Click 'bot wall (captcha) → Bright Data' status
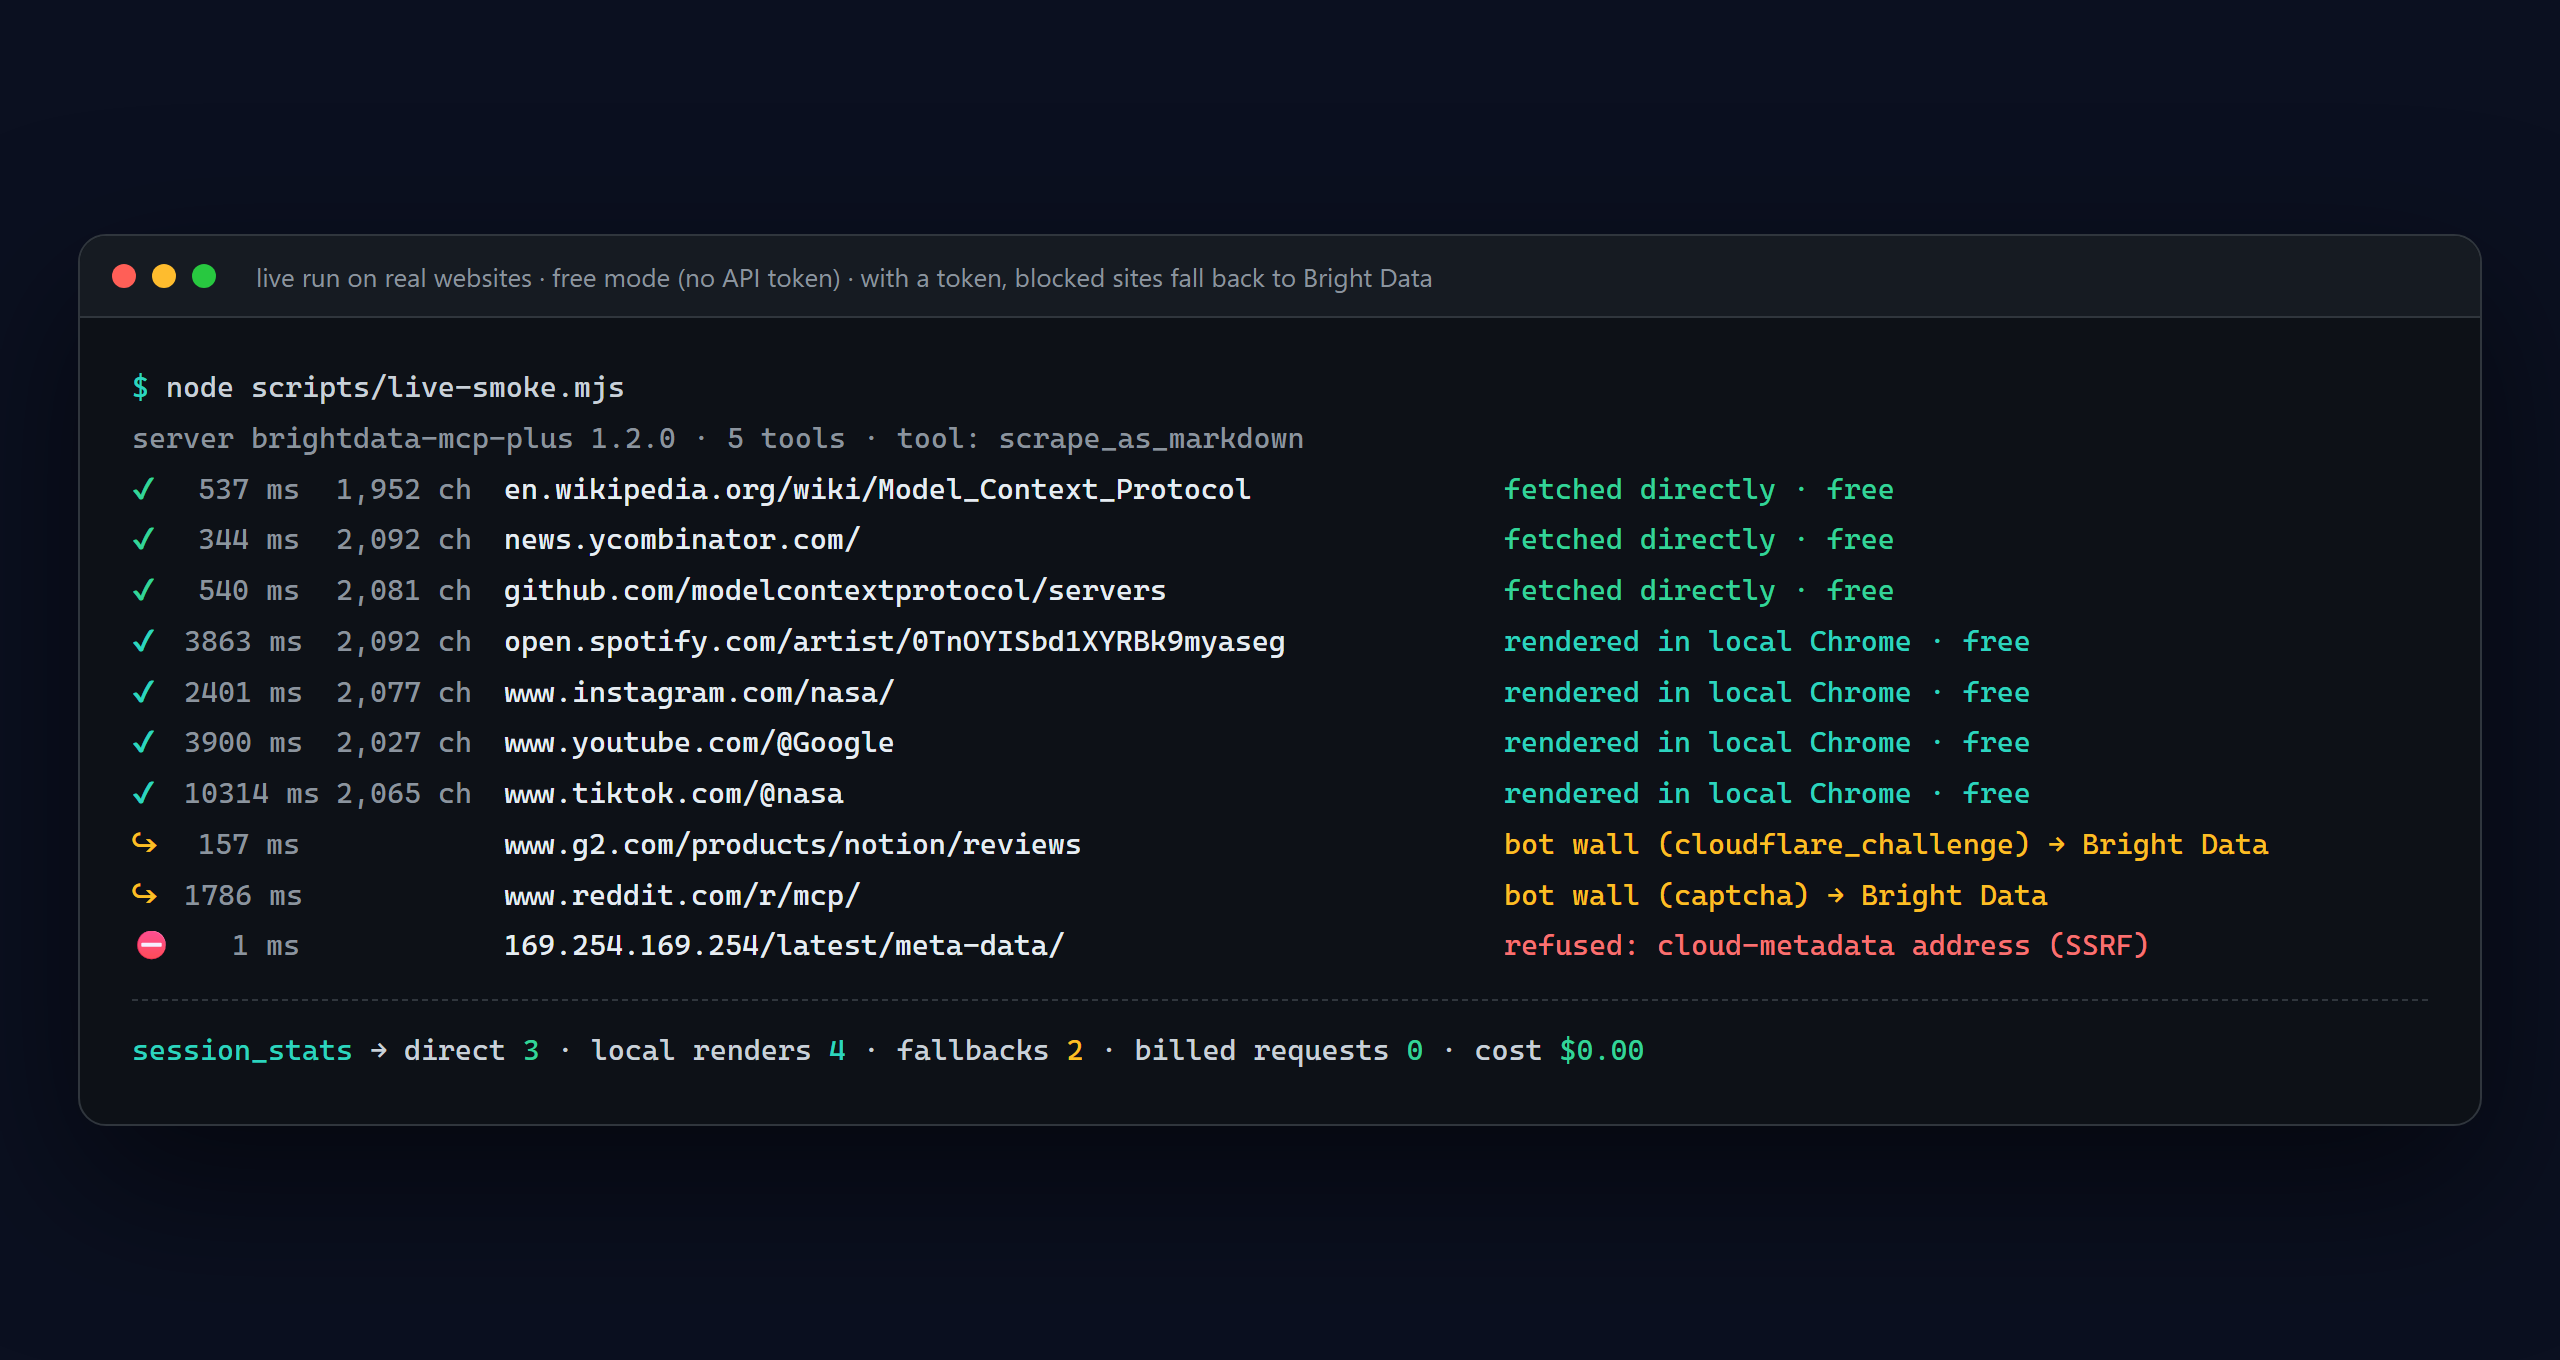Image resolution: width=2560 pixels, height=1360 pixels. pyautogui.click(x=1775, y=896)
